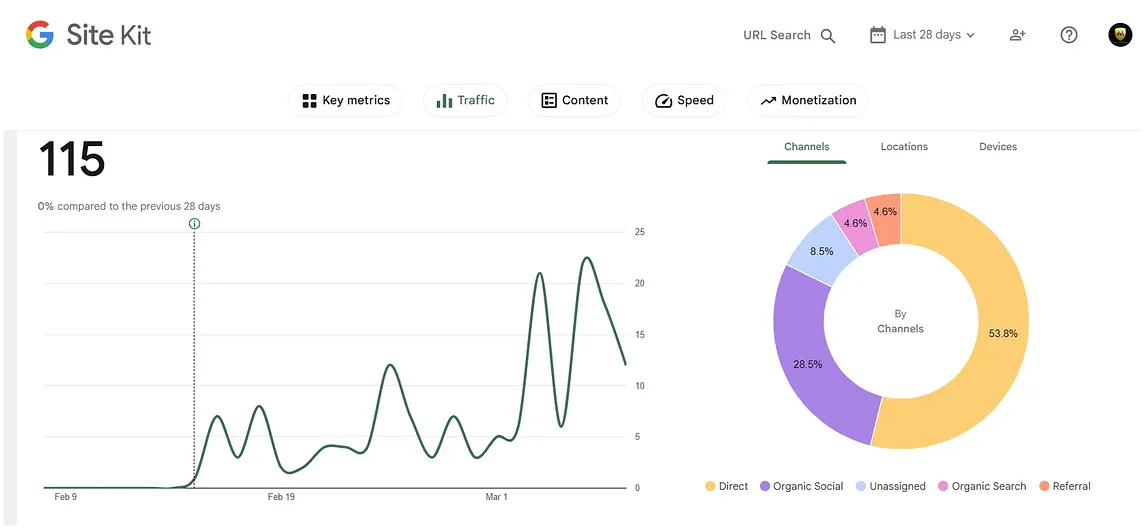Expand the Last 28 days dropdown

pyautogui.click(x=922, y=35)
